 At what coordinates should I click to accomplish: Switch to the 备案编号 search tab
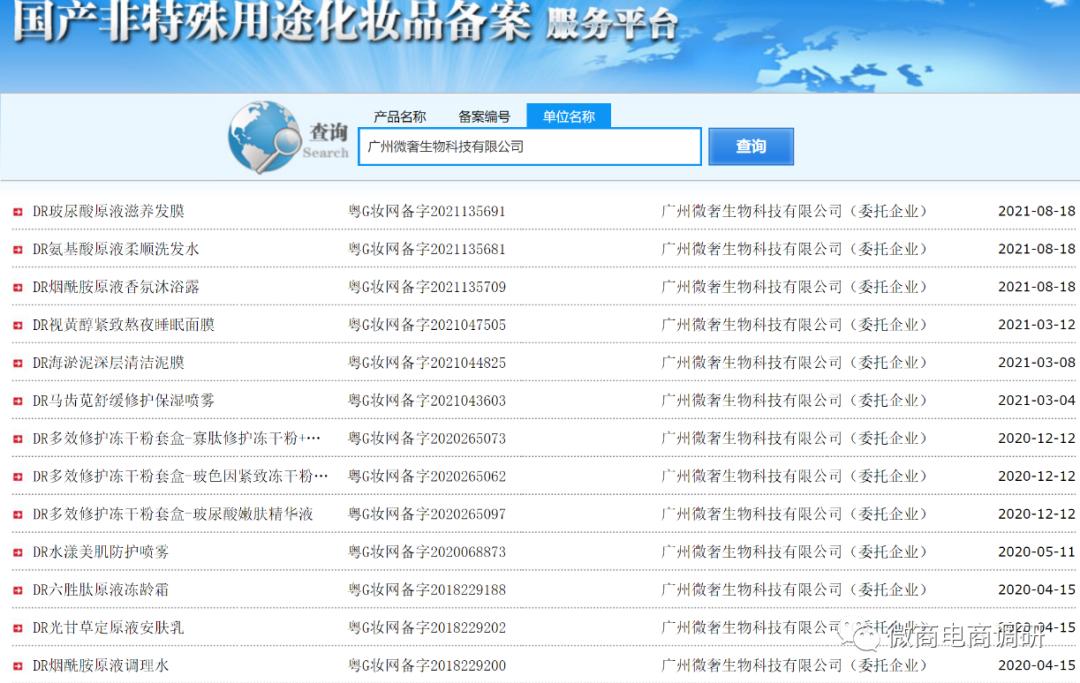(x=484, y=116)
